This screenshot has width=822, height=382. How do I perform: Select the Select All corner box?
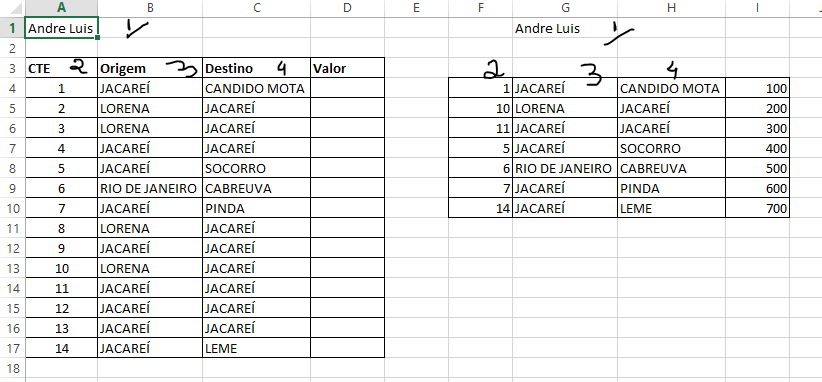coord(13,7)
